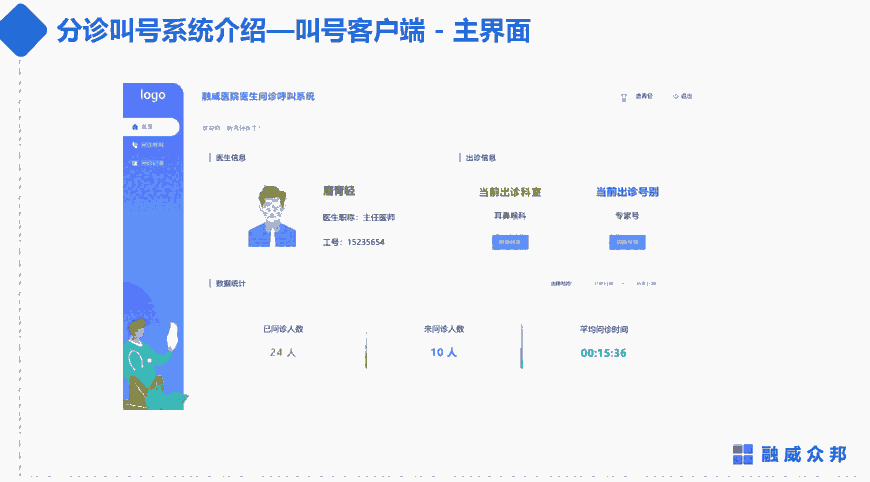Image resolution: width=870 pixels, height=482 pixels.
Task: Click the phone icon of the second sidebar item
Action: click(x=135, y=145)
